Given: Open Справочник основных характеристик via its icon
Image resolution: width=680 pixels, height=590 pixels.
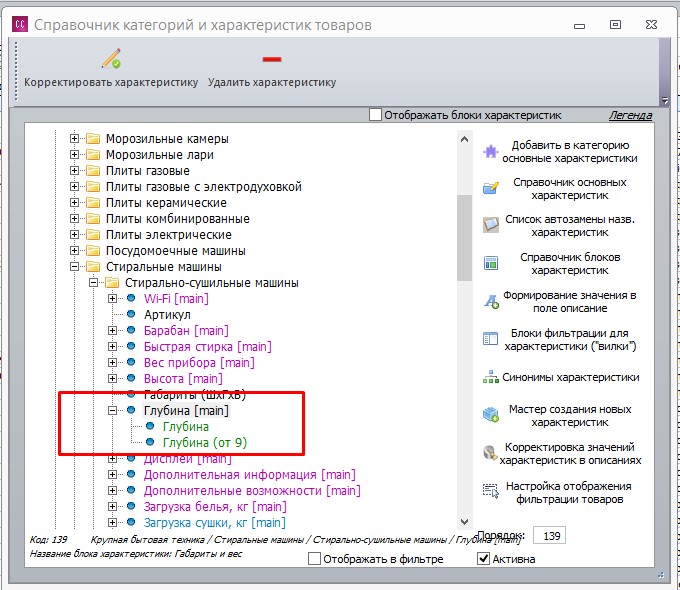Looking at the screenshot, I should (490, 189).
